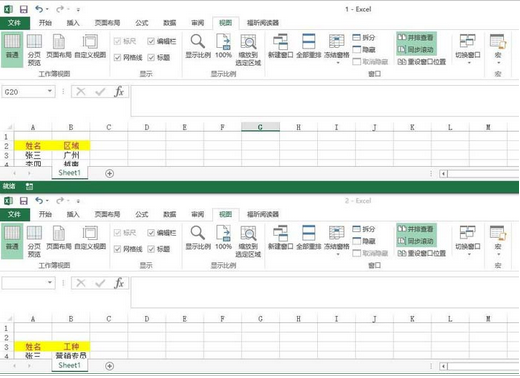Select yellow header cell B2 in top sheet

coord(71,146)
